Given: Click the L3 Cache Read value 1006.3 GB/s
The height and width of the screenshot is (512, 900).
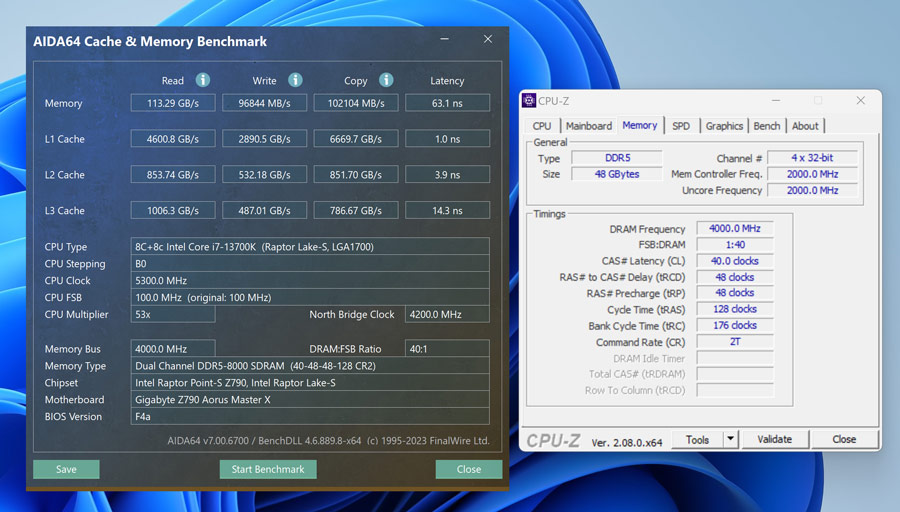Looking at the screenshot, I should (173, 211).
